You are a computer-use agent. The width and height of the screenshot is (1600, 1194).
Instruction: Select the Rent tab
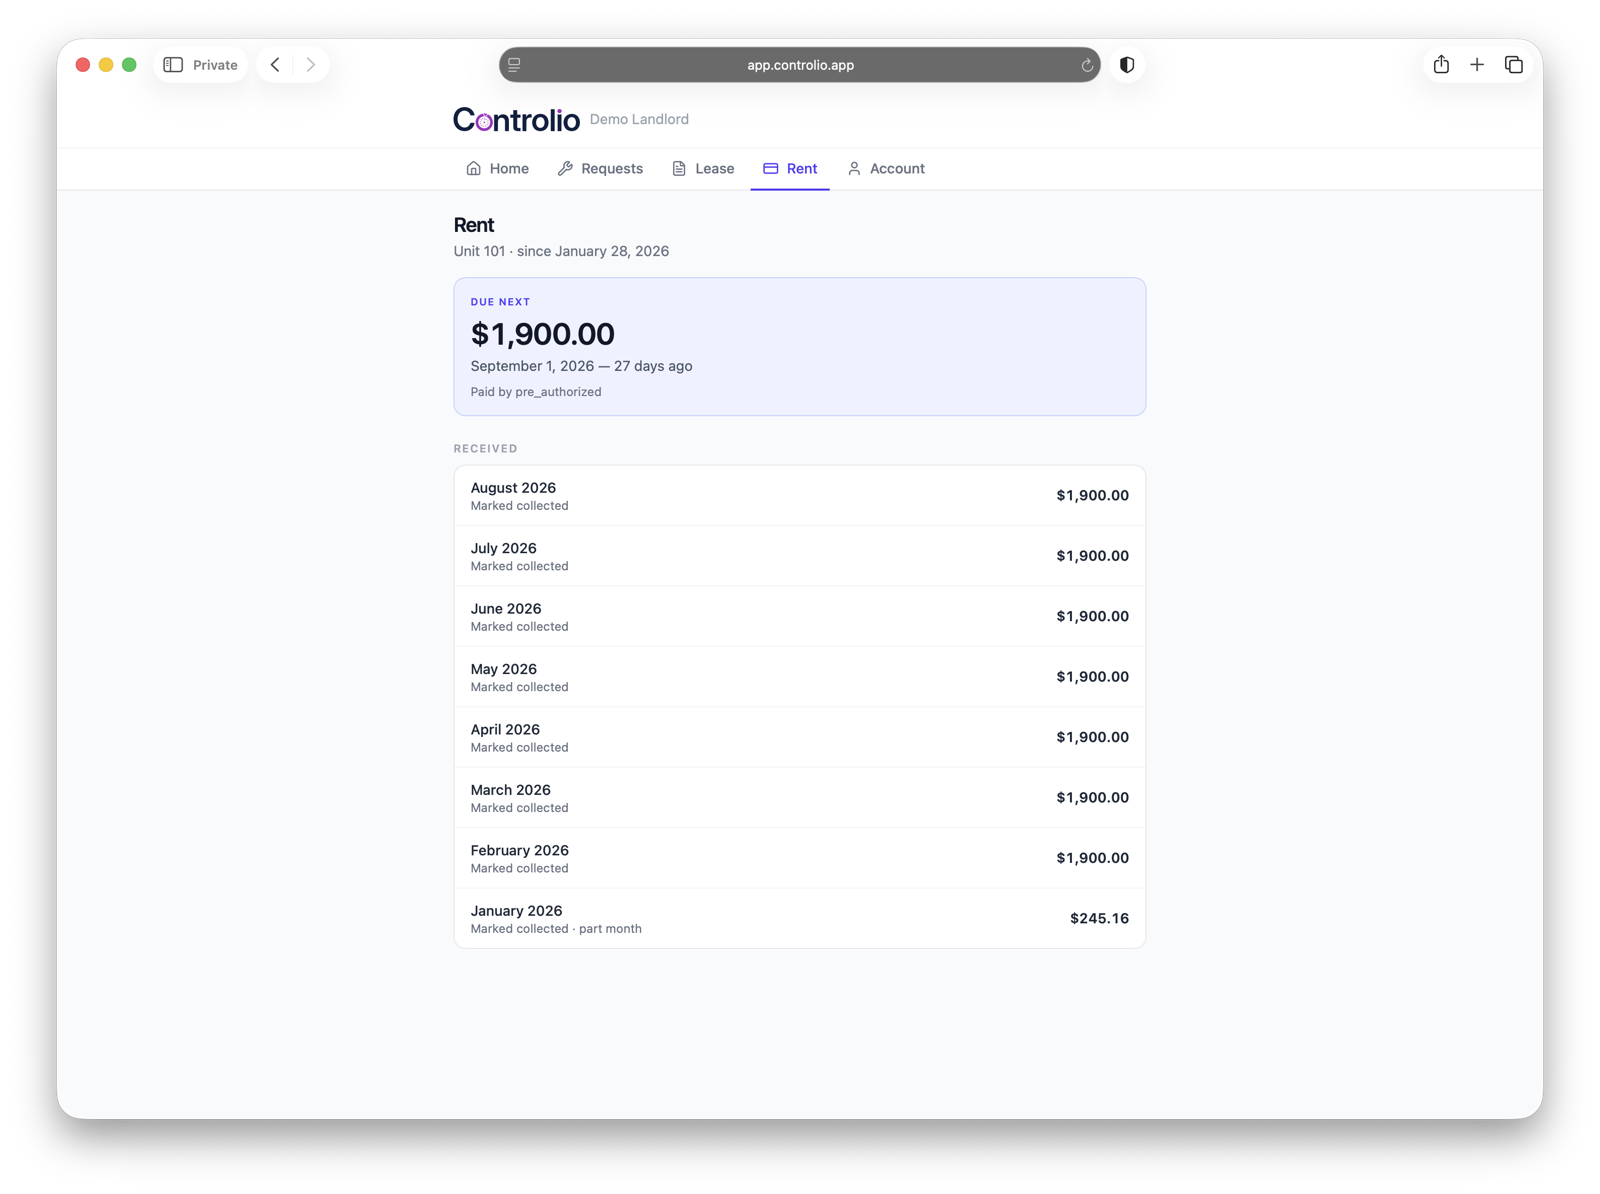tap(790, 168)
